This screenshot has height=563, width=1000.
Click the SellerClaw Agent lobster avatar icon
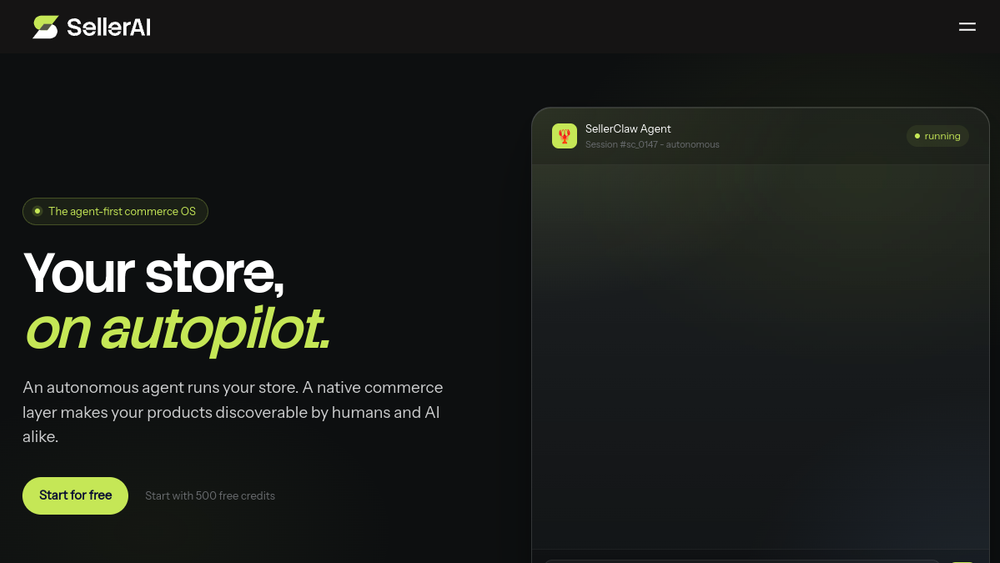[x=564, y=136]
